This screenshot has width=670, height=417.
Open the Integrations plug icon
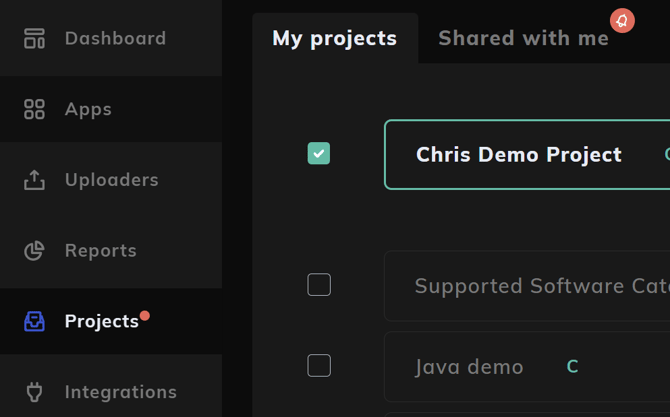click(34, 392)
